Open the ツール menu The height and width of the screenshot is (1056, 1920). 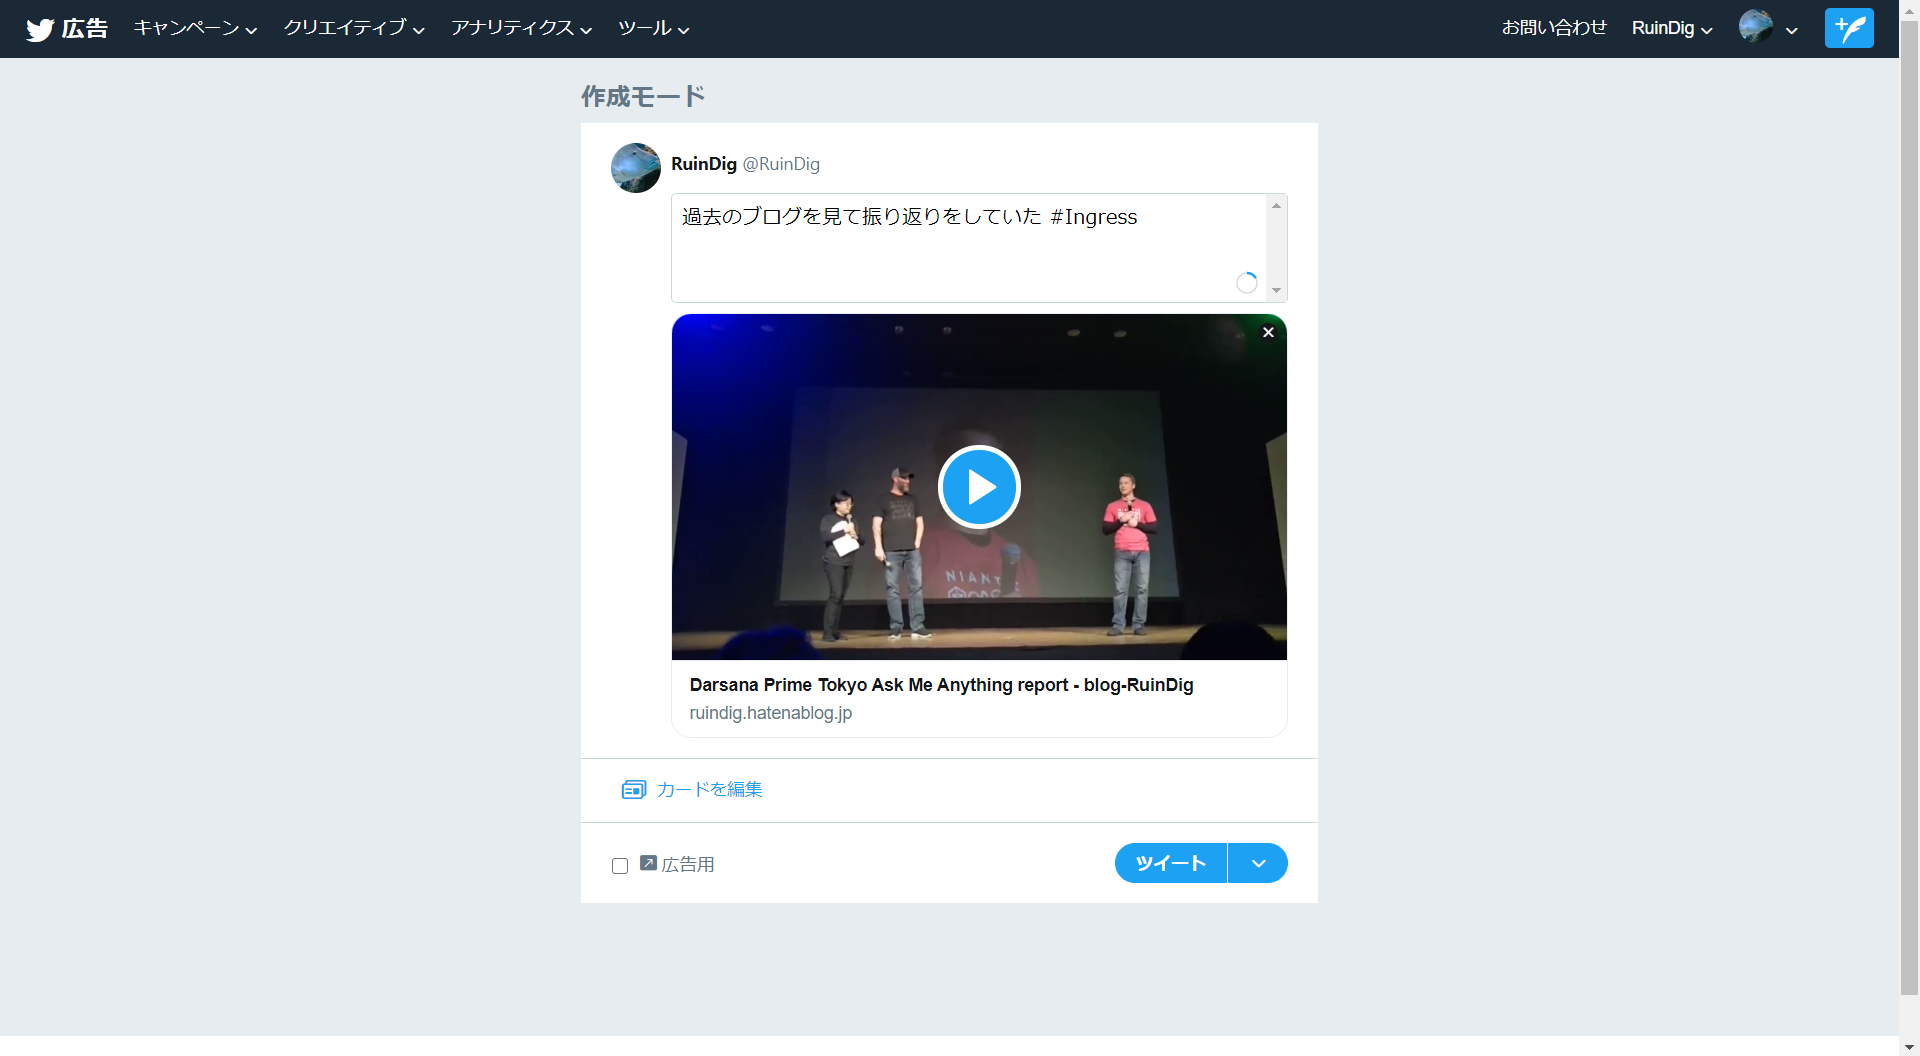(x=654, y=28)
